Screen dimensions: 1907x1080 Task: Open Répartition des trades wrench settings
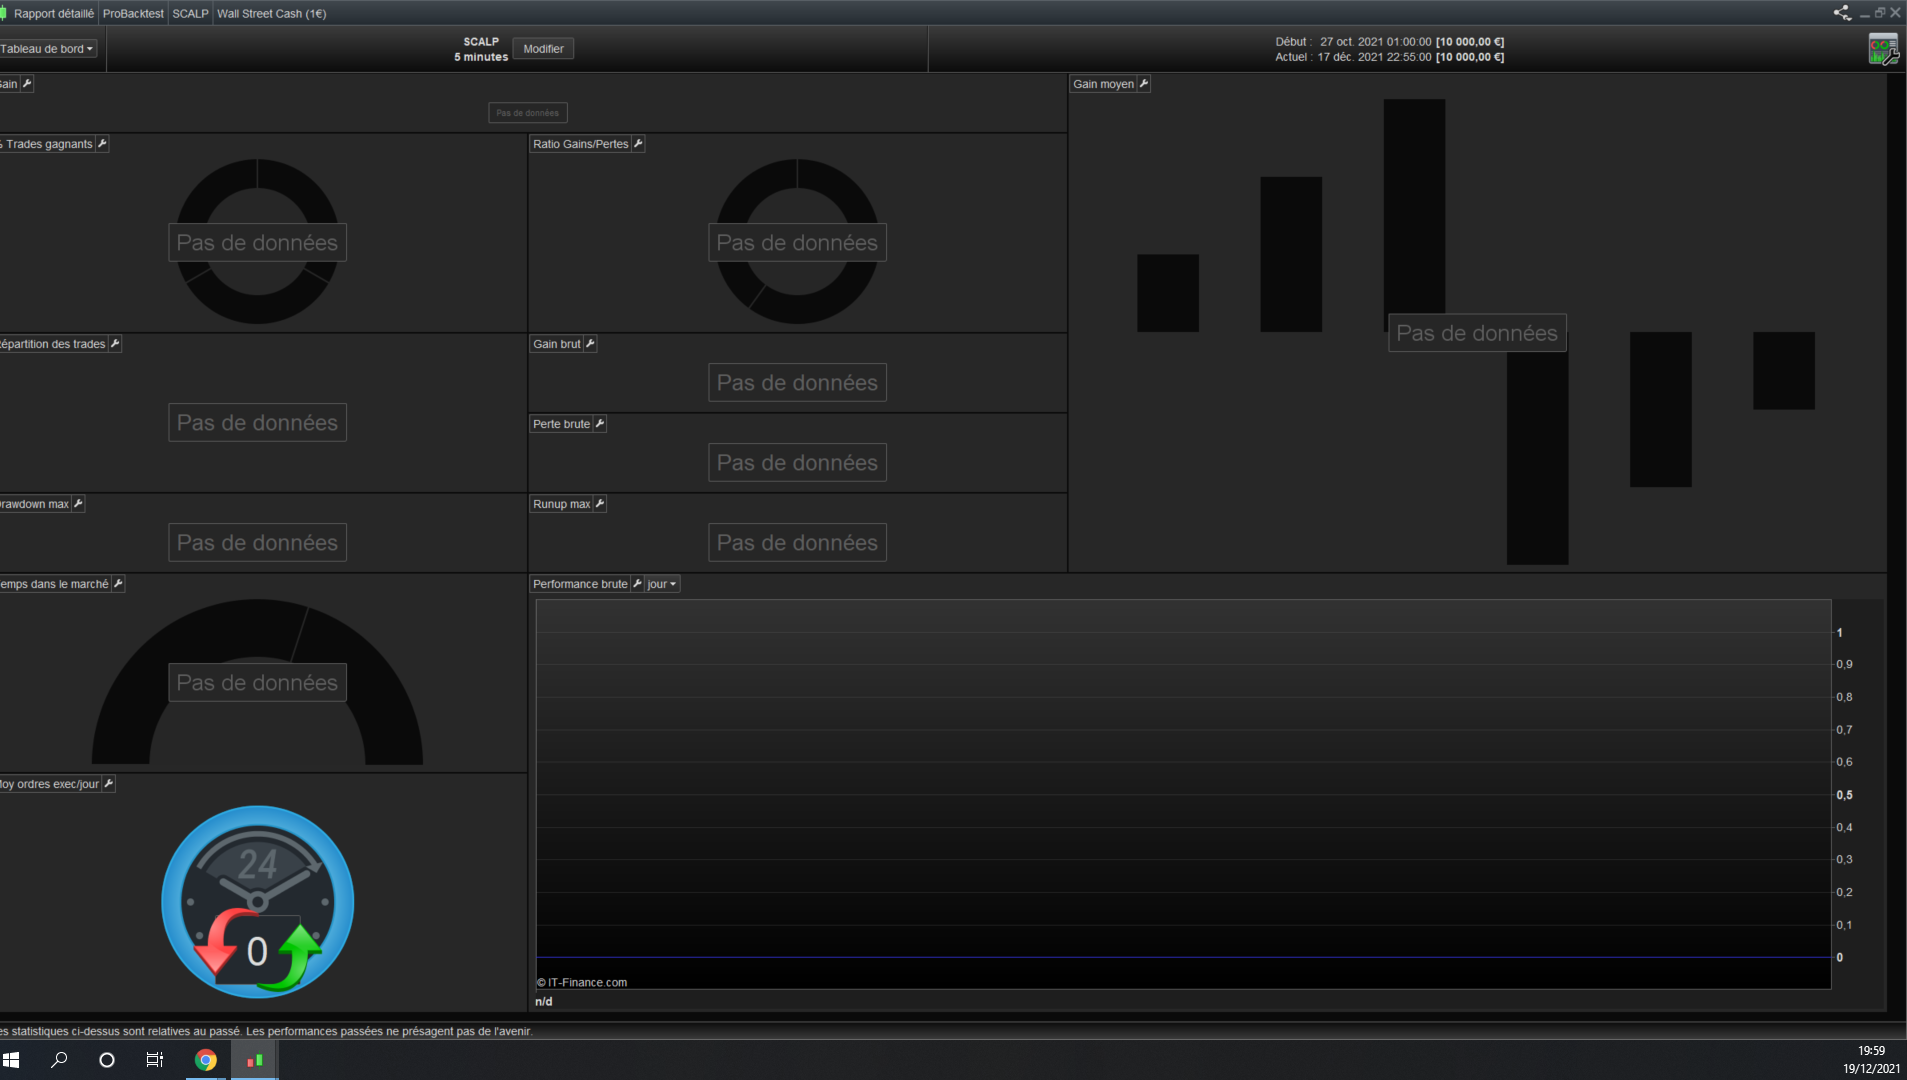pos(115,344)
